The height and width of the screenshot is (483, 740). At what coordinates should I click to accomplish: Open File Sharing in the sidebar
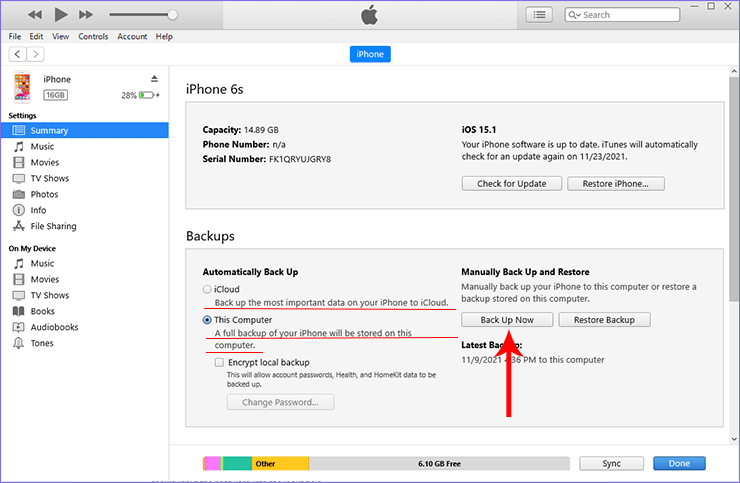53,226
